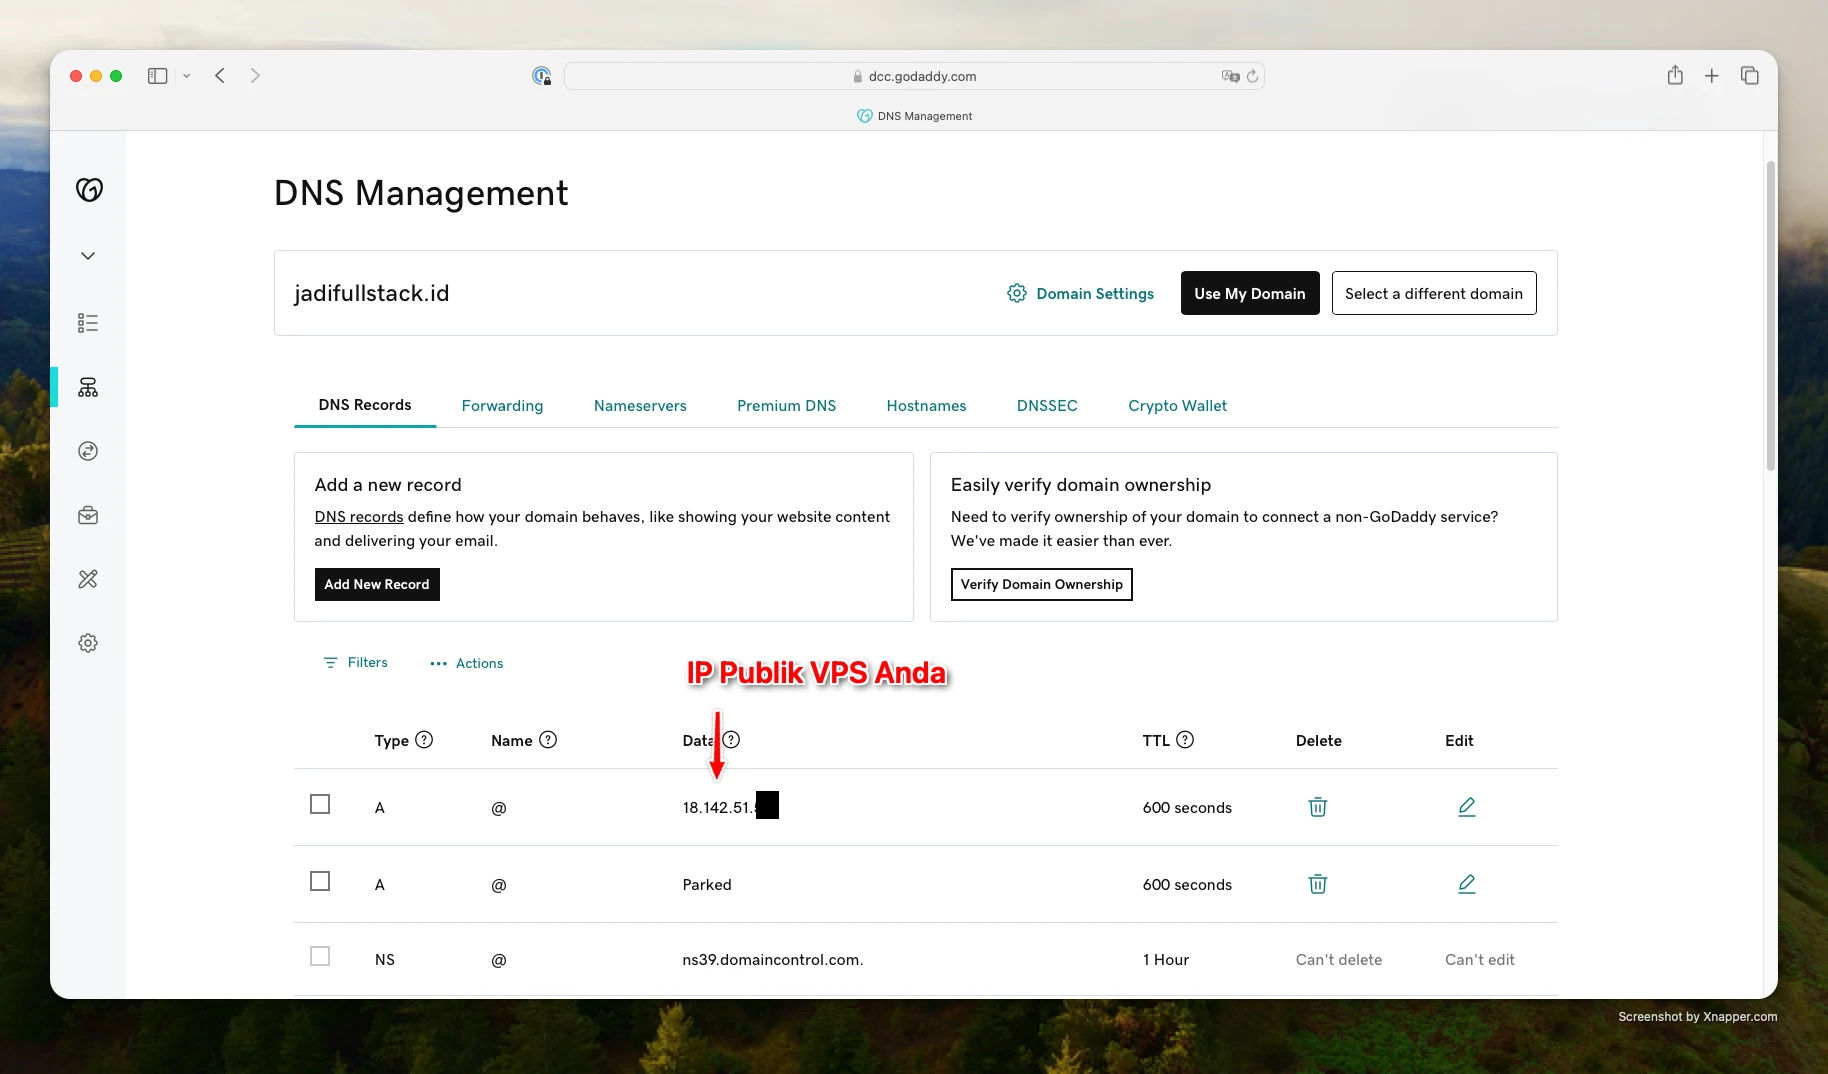
Task: Edit the Parked A record
Action: click(1467, 884)
